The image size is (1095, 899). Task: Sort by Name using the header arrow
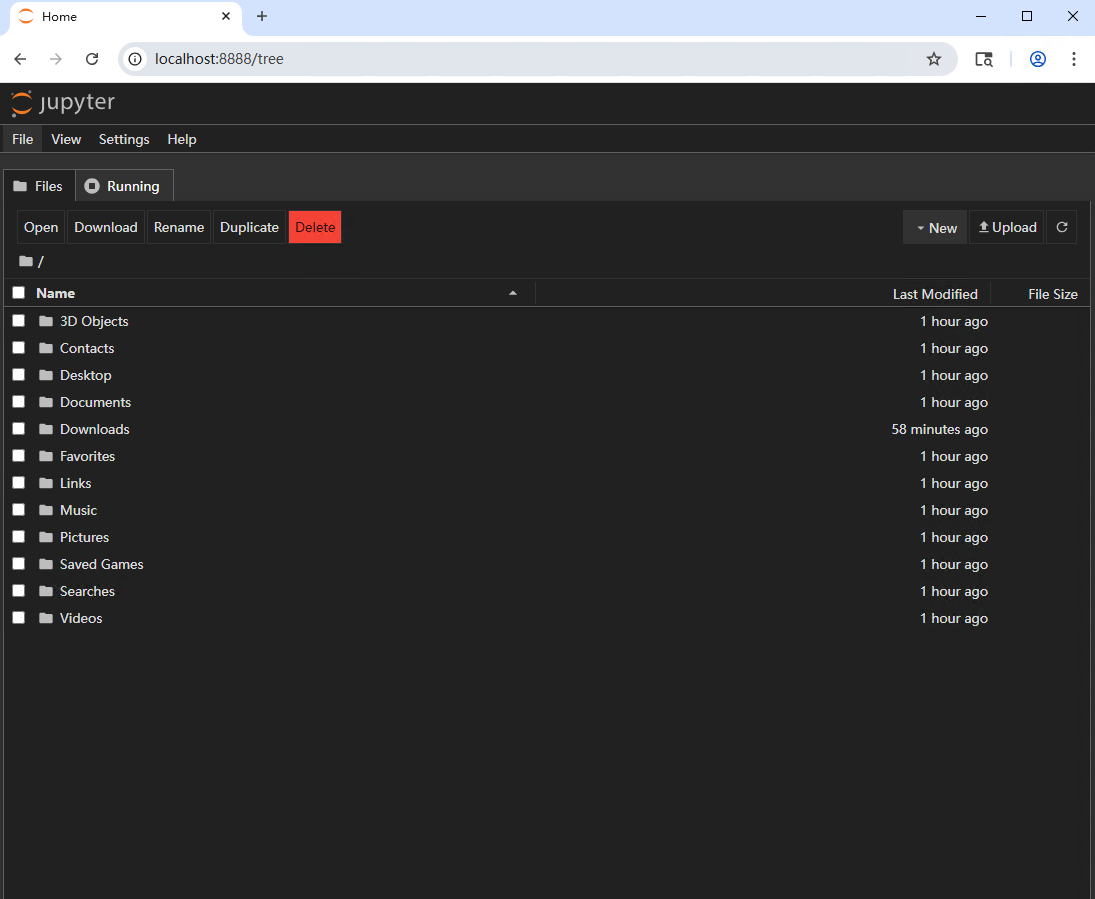click(513, 293)
